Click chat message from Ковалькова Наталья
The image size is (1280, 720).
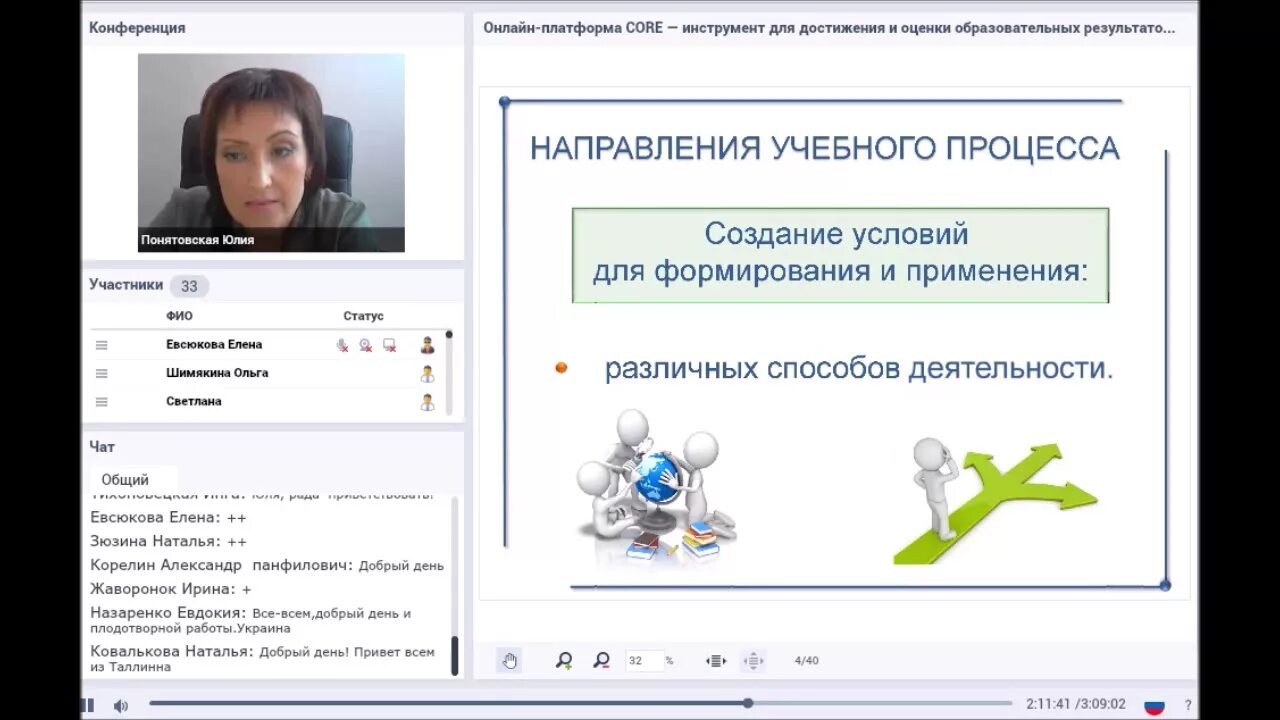click(x=262, y=659)
